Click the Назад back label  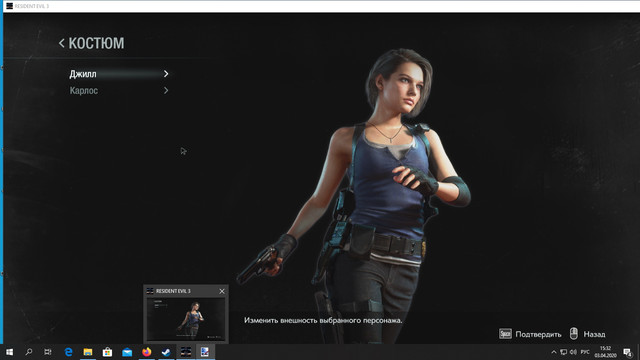(594, 334)
